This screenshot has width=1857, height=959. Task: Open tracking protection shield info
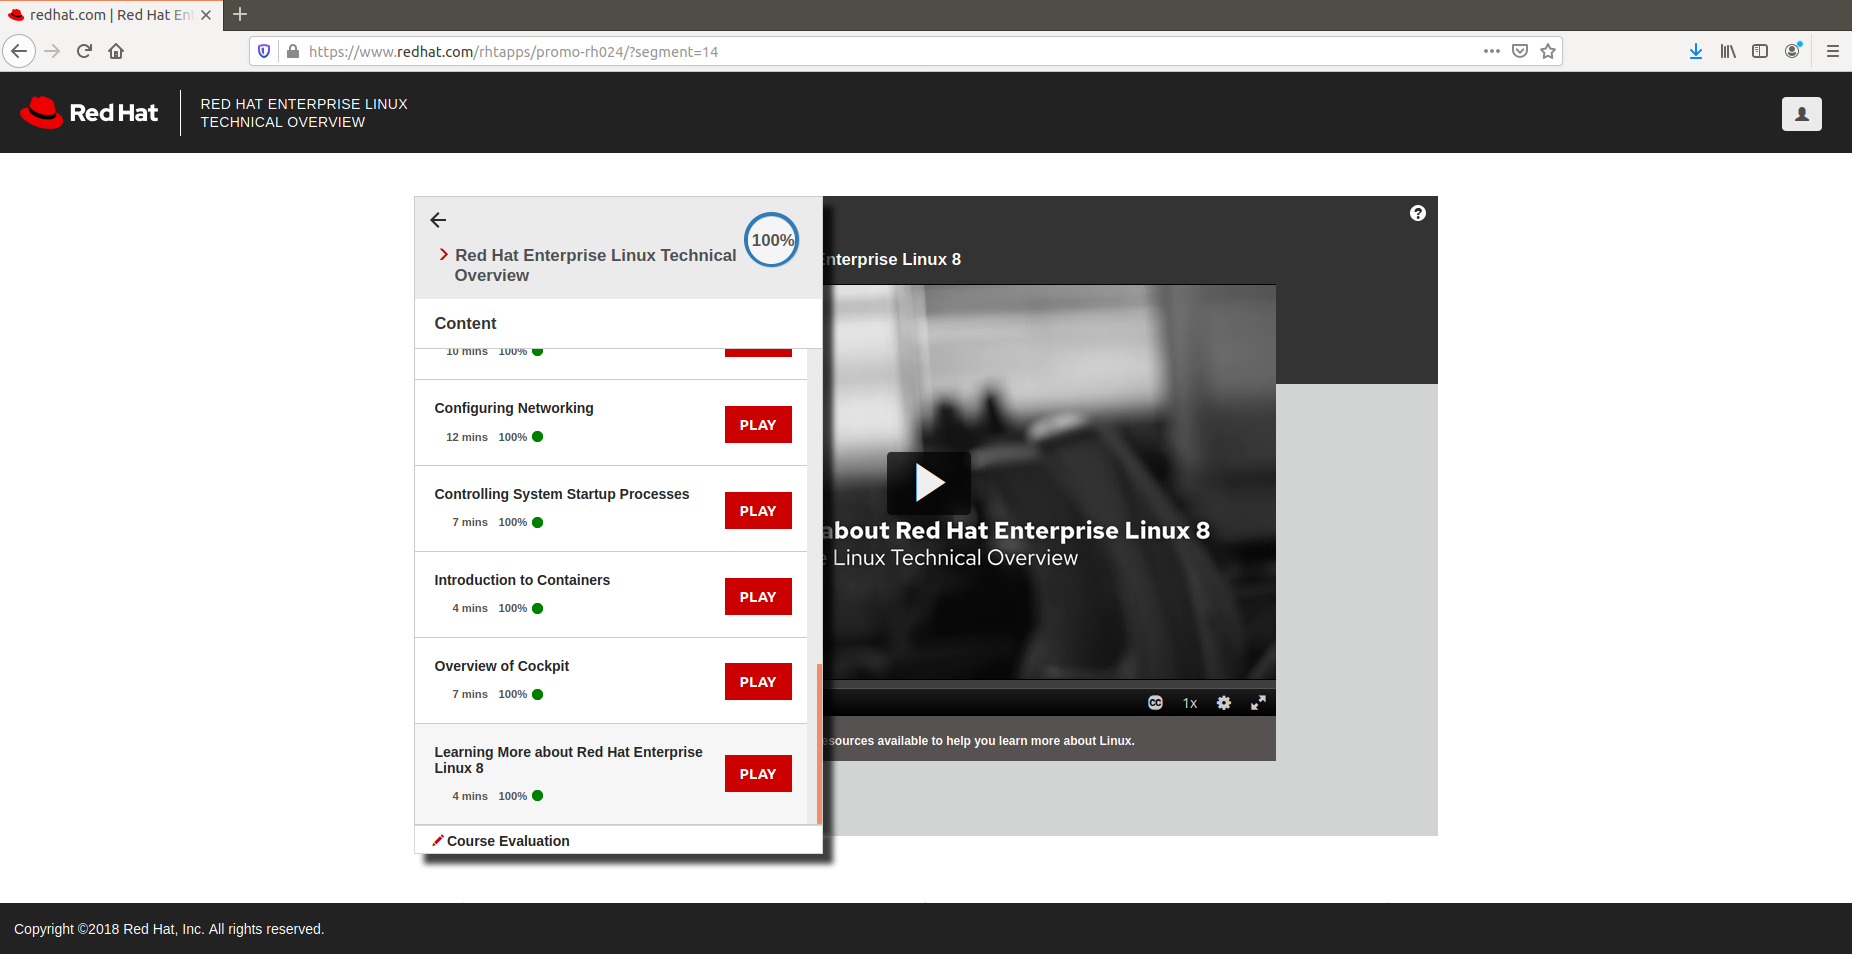click(264, 51)
